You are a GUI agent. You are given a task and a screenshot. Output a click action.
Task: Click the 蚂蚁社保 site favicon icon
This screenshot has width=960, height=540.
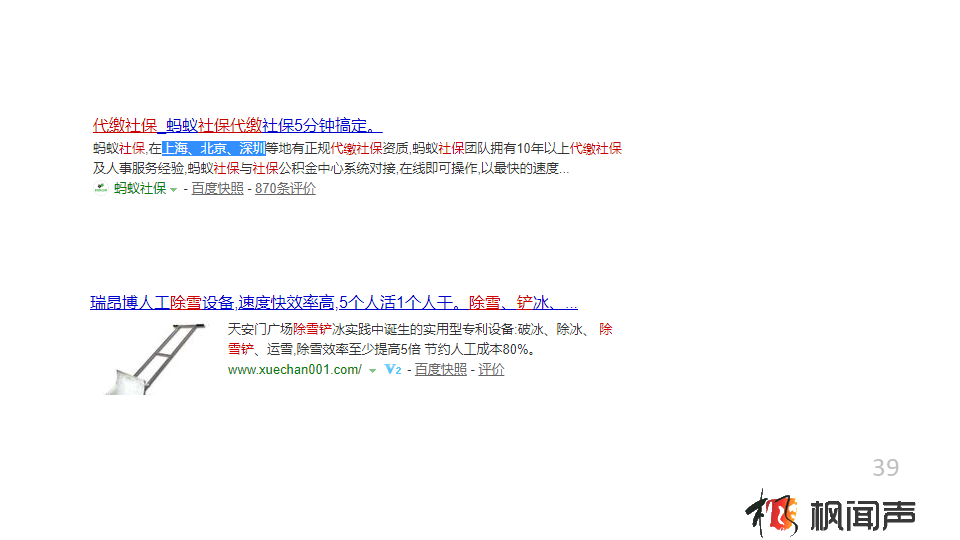click(x=101, y=188)
